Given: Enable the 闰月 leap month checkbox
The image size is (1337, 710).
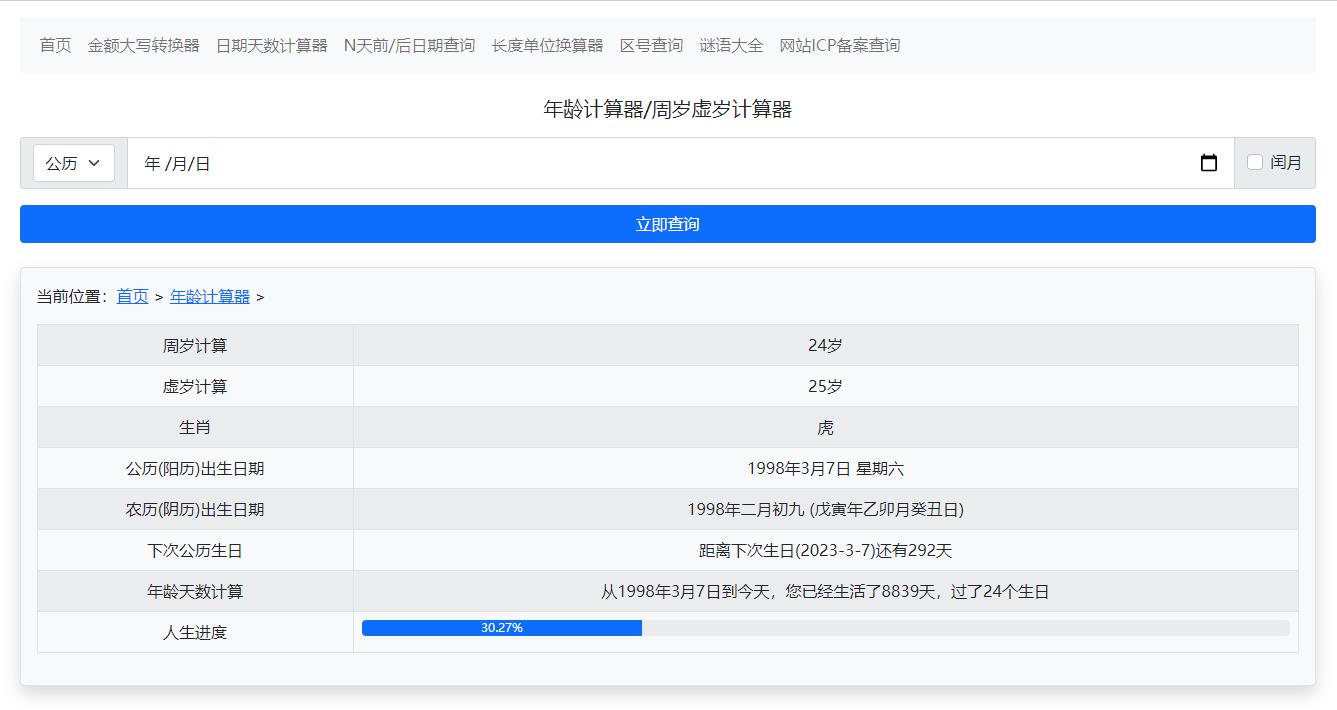Looking at the screenshot, I should coord(1255,162).
